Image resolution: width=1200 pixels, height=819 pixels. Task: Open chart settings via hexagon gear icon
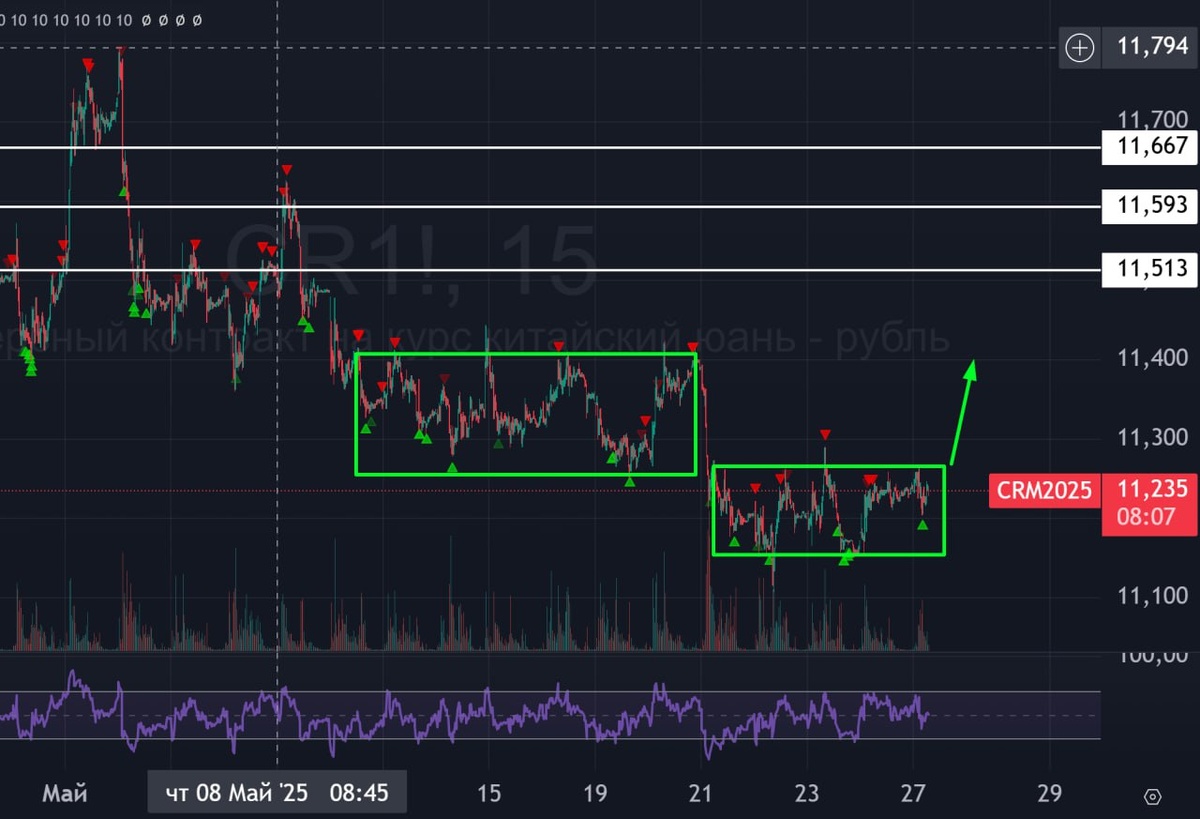click(1152, 796)
